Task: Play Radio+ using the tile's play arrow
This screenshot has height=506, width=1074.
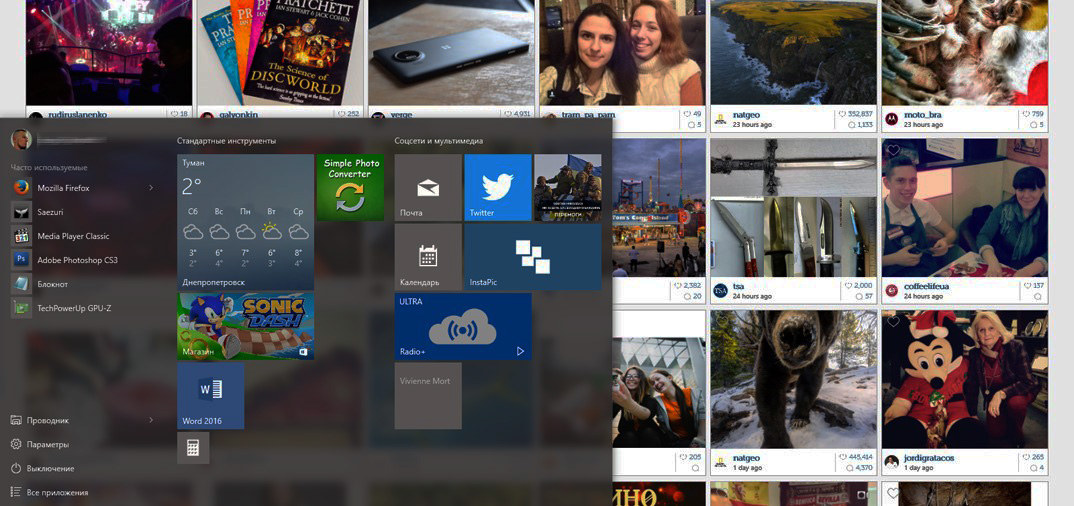Action: tap(520, 351)
